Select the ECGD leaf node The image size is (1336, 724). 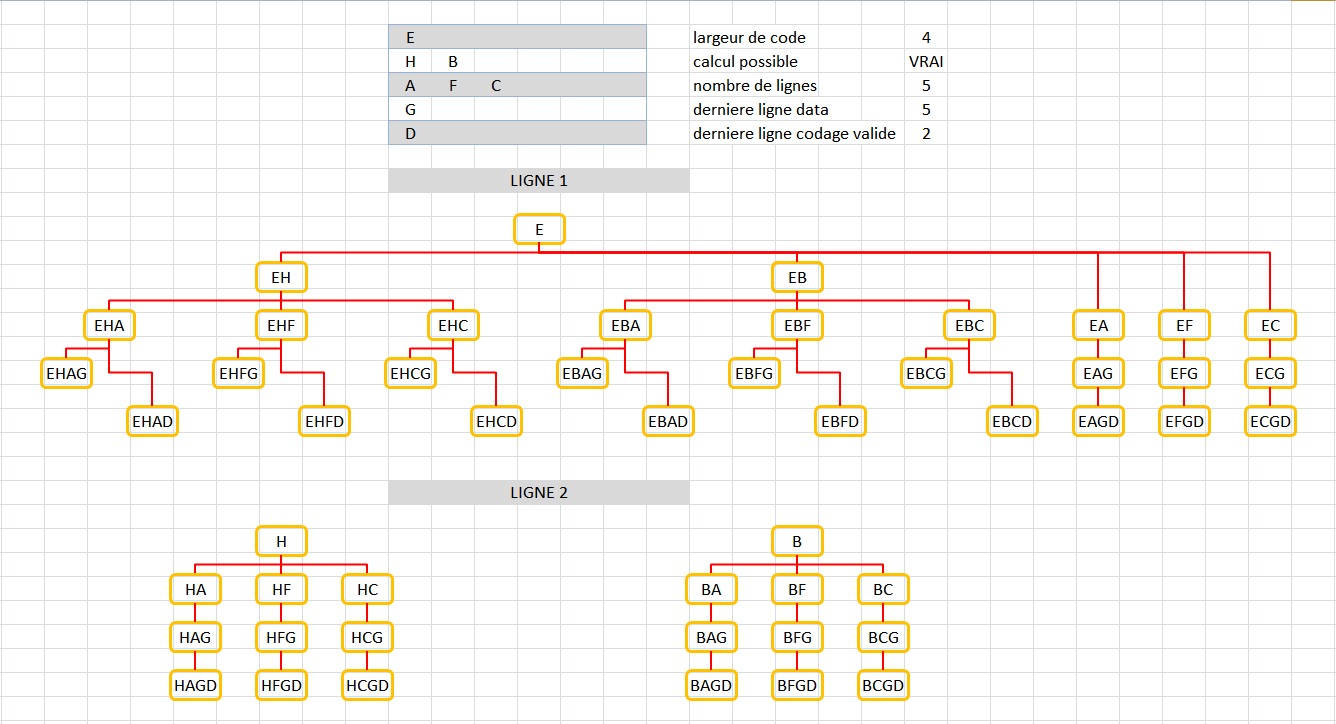[x=1270, y=421]
